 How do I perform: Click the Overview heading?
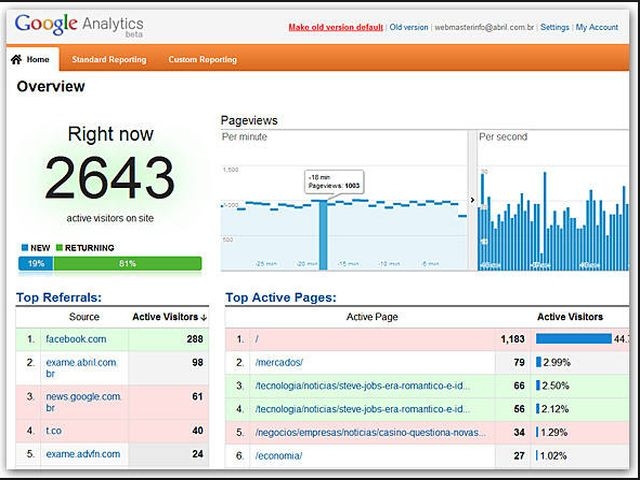point(51,87)
